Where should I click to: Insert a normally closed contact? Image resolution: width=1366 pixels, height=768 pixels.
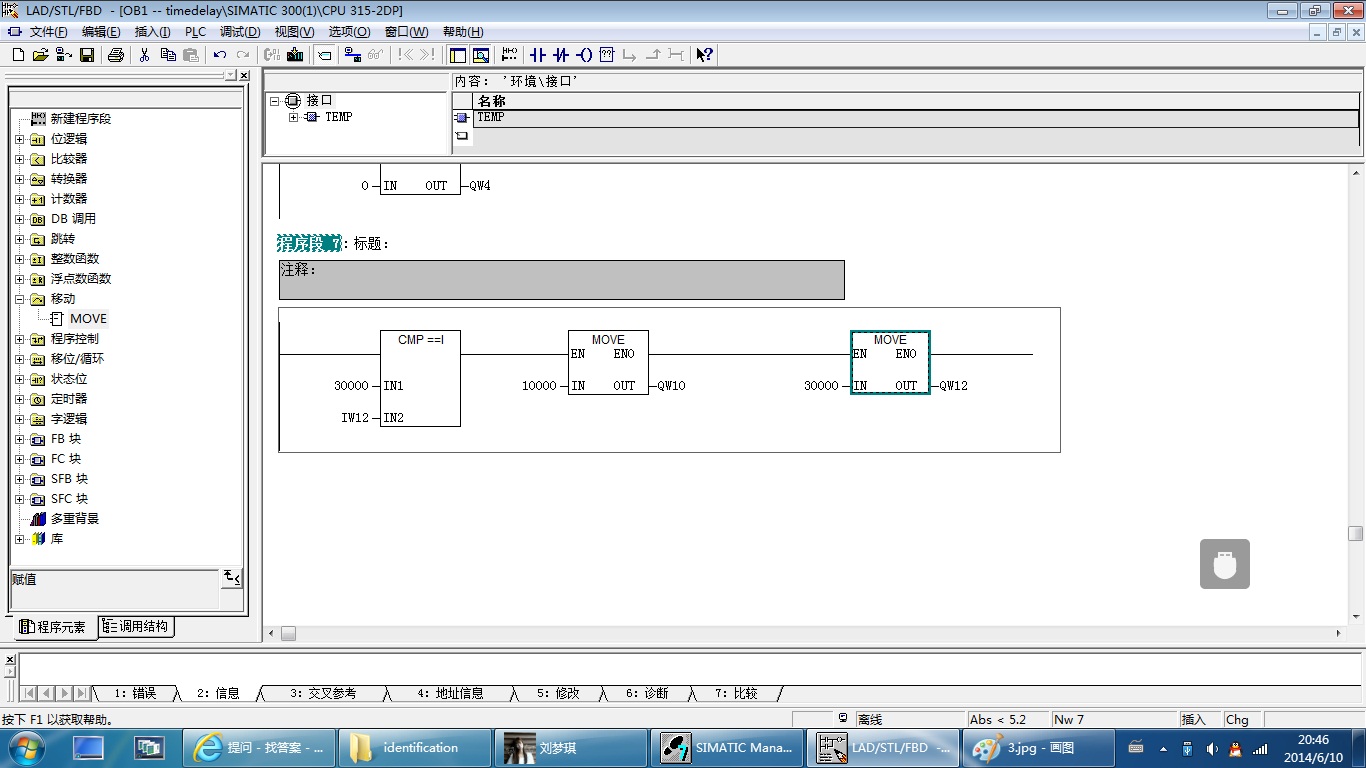(561, 55)
